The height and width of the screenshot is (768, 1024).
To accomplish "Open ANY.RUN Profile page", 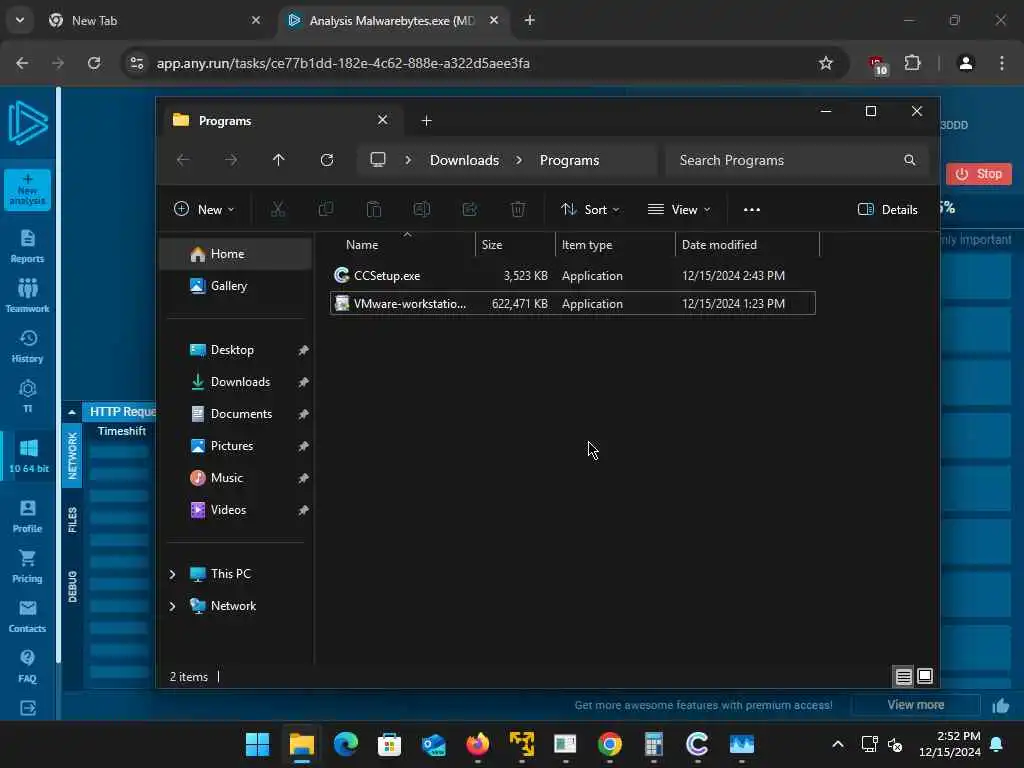I will click(27, 516).
